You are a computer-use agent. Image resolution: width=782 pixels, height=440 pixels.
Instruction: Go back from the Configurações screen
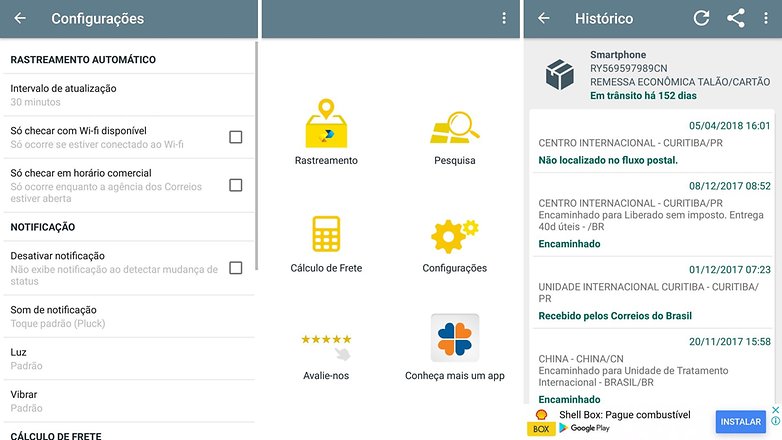[x=20, y=18]
